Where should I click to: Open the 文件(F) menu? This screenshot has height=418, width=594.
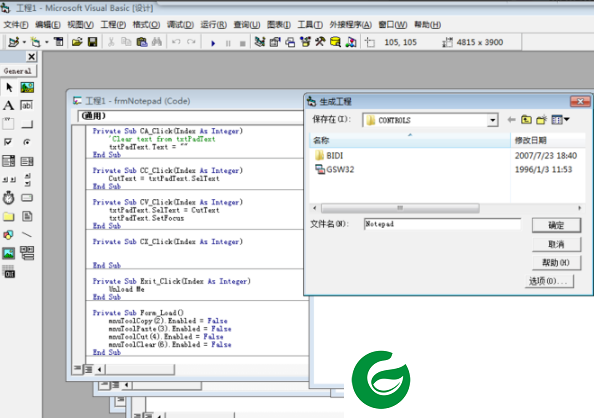coord(16,25)
